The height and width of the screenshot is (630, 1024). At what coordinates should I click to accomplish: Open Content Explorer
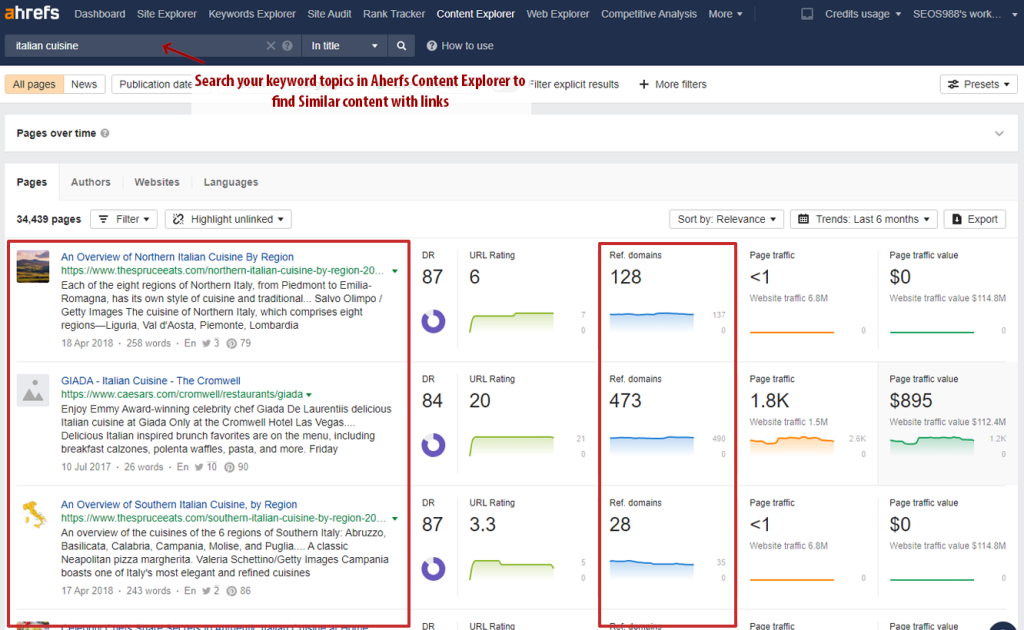(475, 14)
